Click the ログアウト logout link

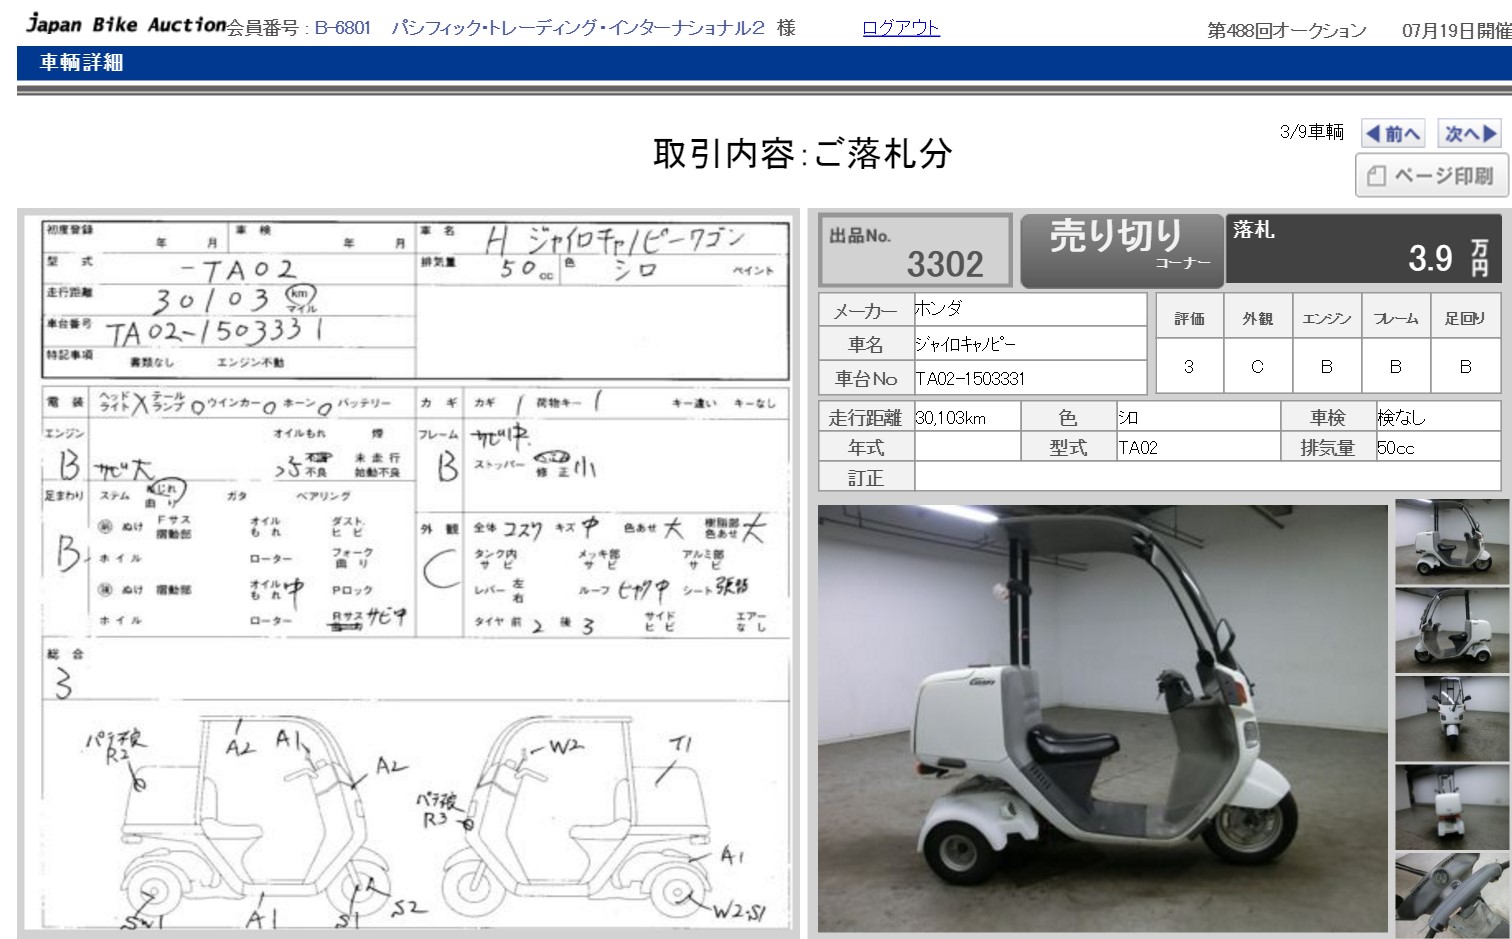[x=900, y=28]
